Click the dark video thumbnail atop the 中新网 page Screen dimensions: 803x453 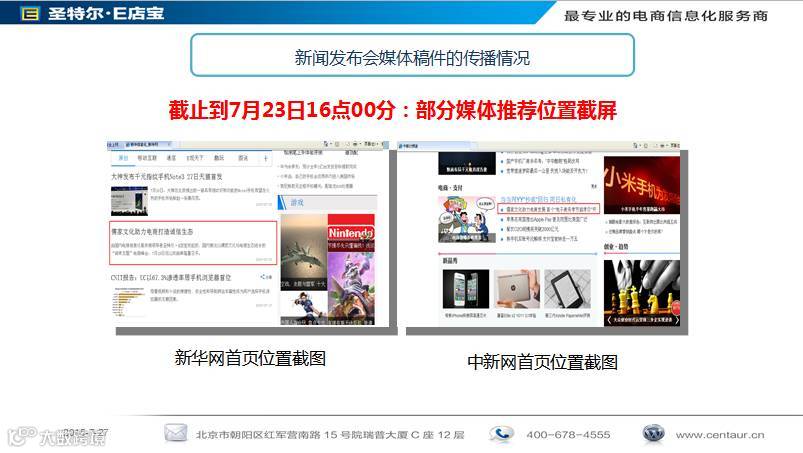[467, 163]
